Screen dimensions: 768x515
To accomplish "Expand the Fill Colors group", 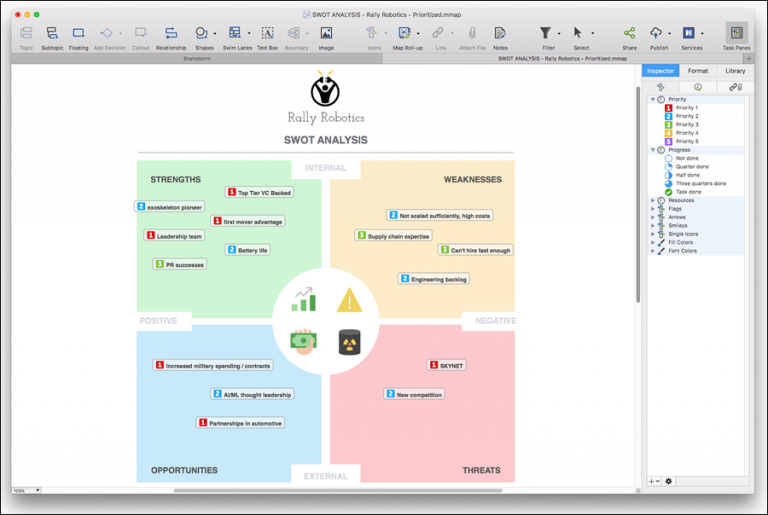I will (x=653, y=242).
